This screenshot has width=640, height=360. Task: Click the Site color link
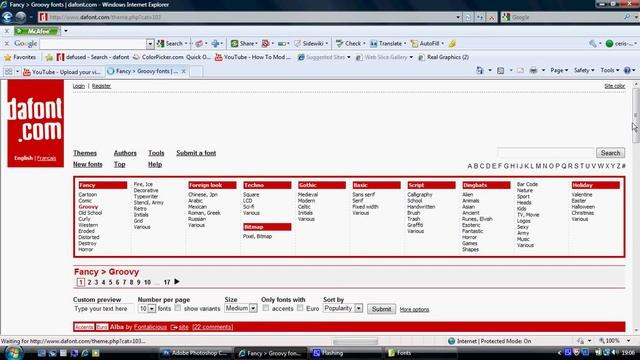coord(615,86)
